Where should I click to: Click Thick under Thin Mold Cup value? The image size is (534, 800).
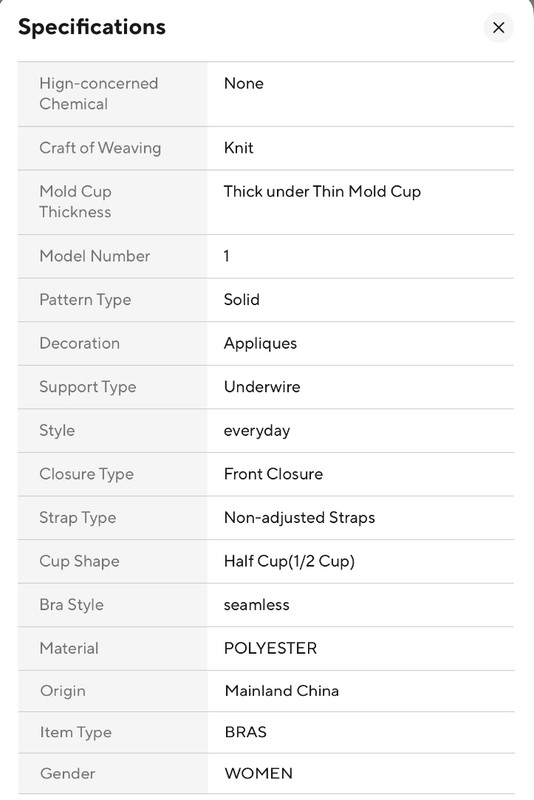point(322,192)
